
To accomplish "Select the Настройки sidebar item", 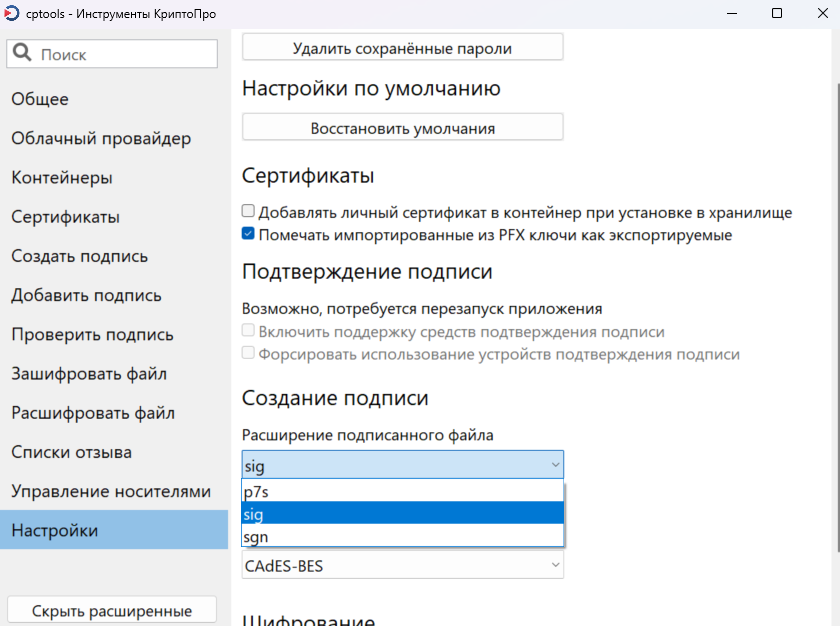I will (x=114, y=530).
